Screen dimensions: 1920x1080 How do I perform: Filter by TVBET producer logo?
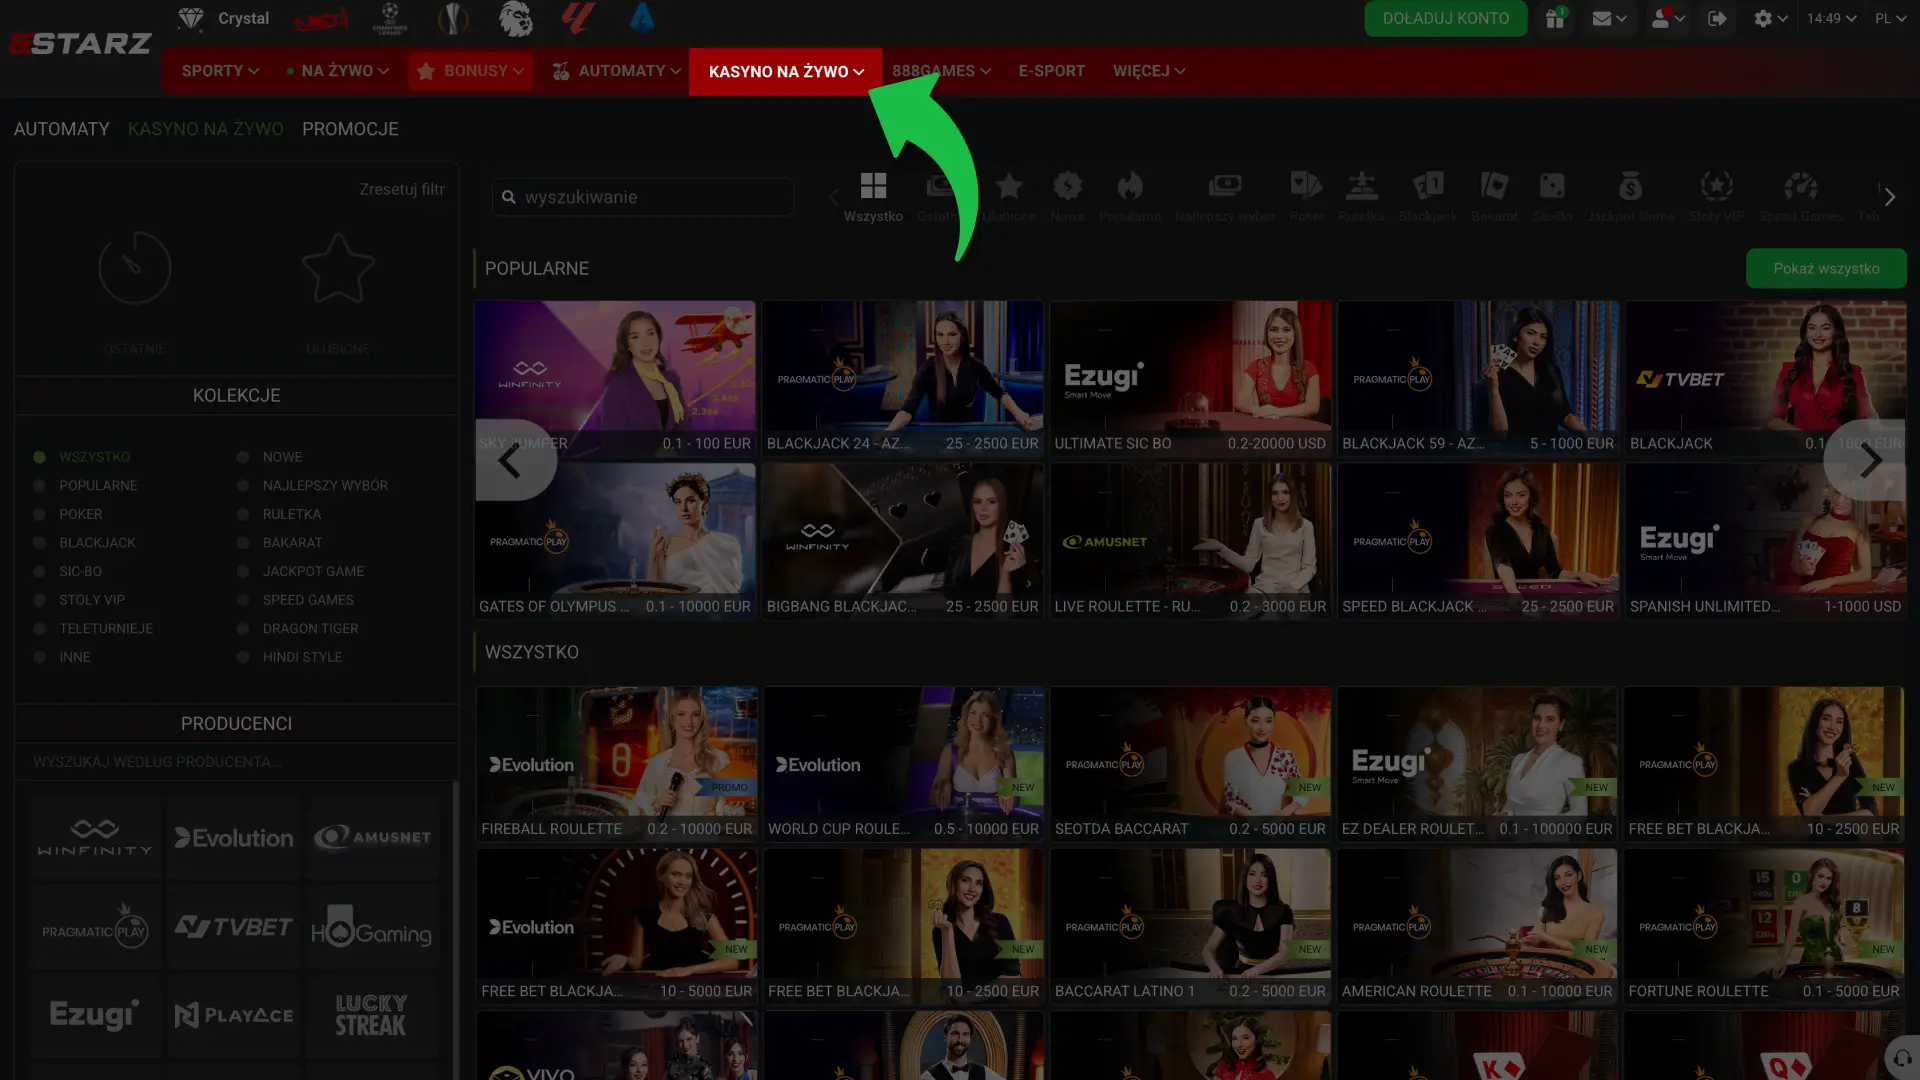pyautogui.click(x=234, y=928)
